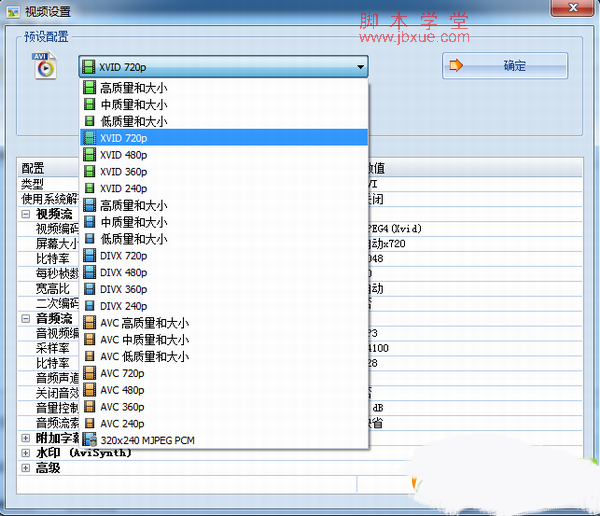This screenshot has height=516, width=600.
Task: Expand the 水印 (AviSynth) section
Action: pos(25,453)
